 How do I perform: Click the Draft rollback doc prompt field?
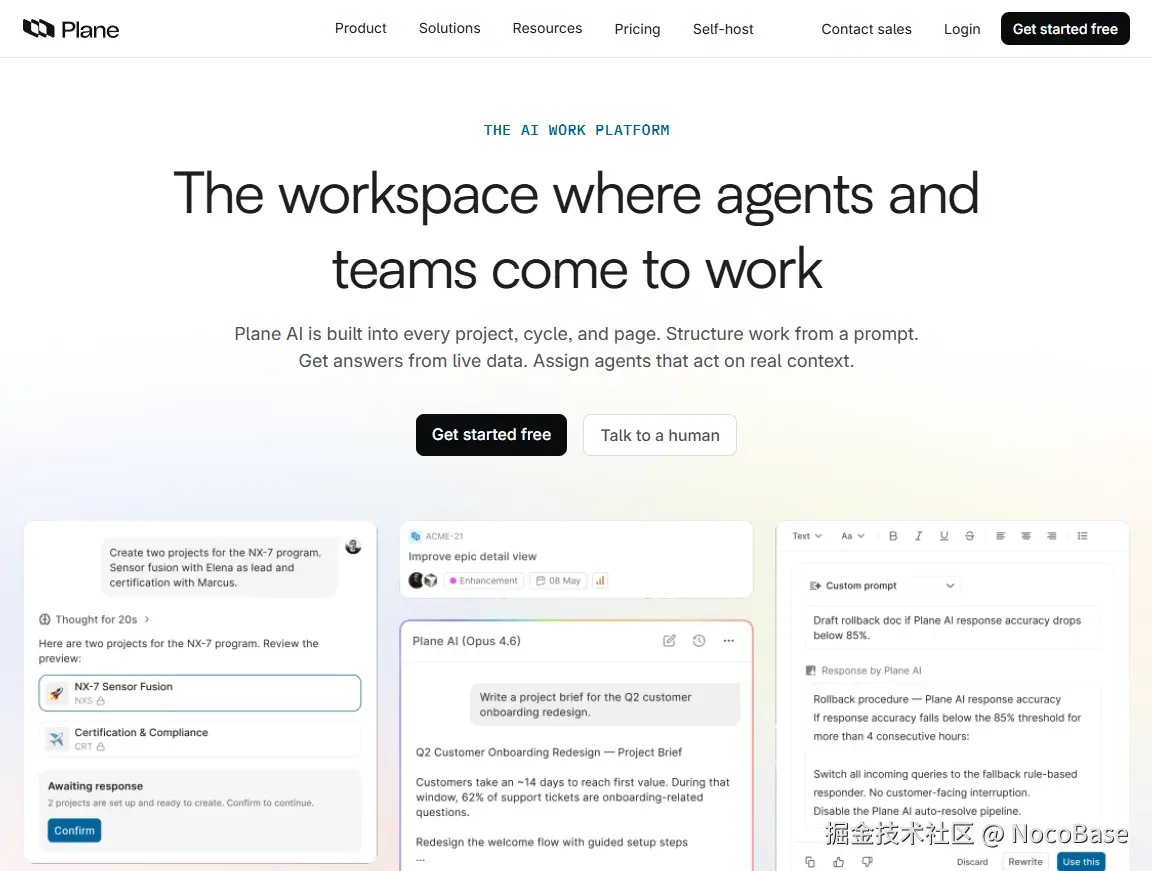(953, 628)
